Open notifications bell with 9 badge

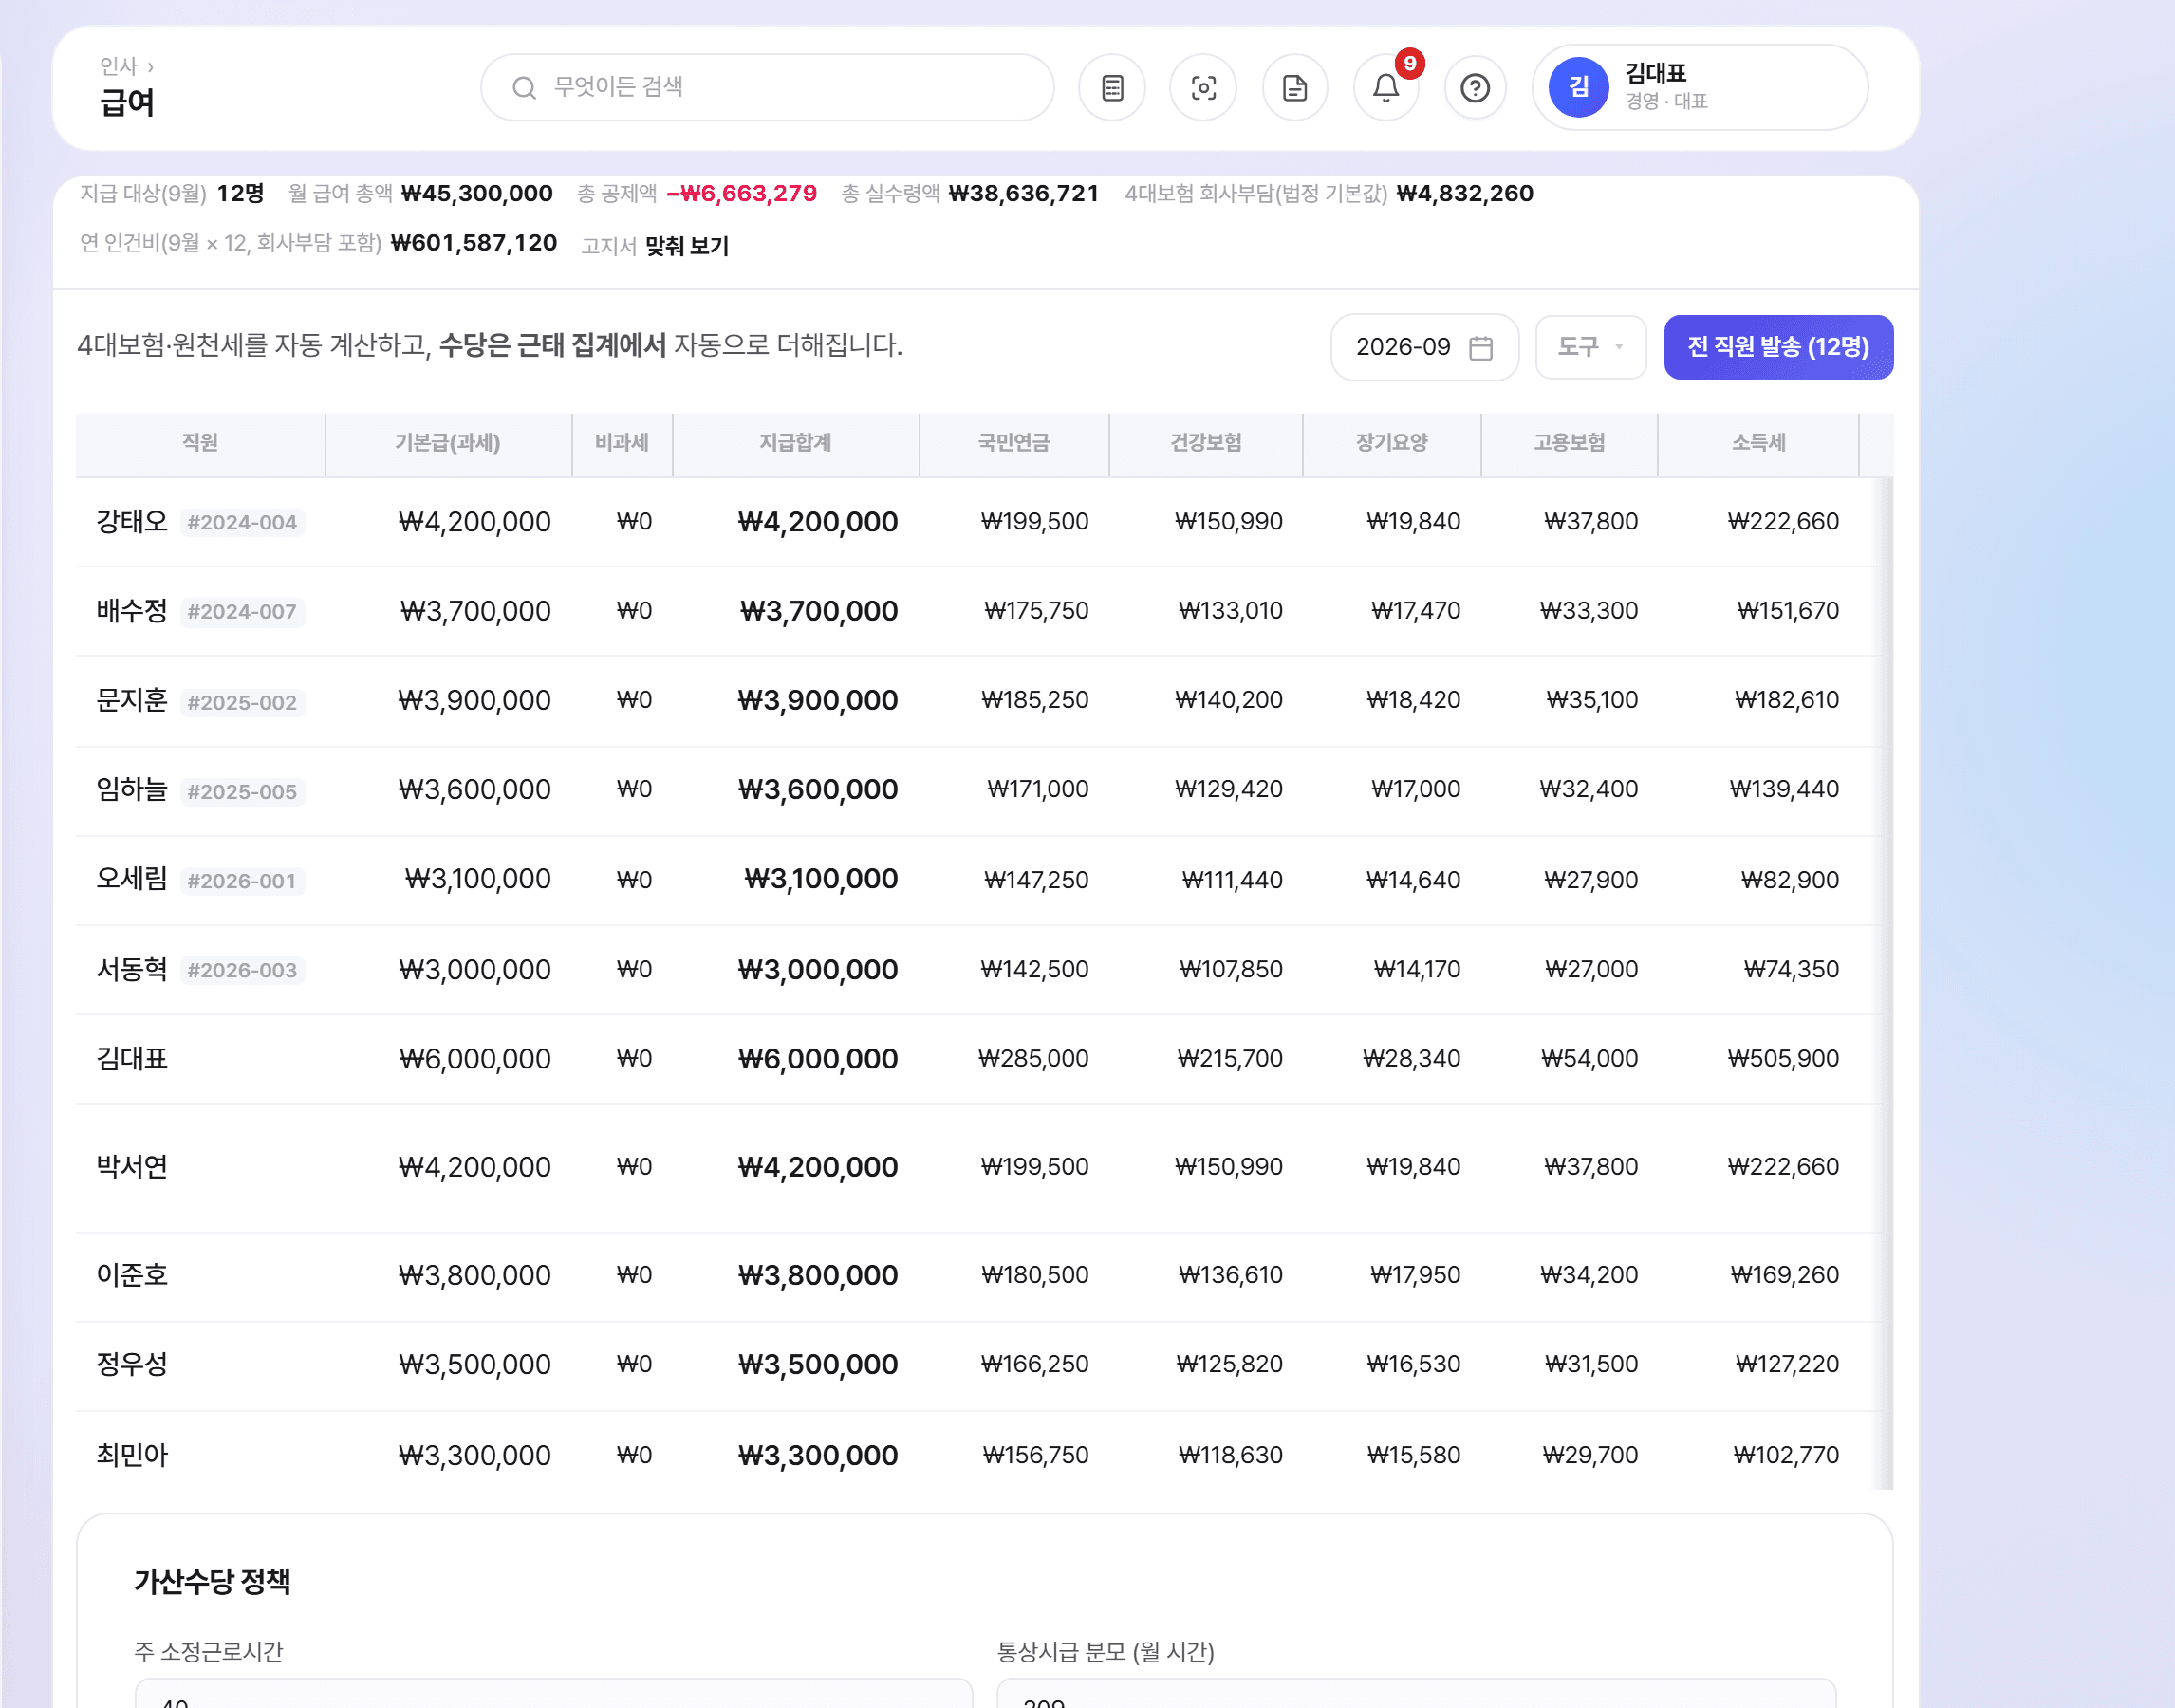[x=1386, y=88]
